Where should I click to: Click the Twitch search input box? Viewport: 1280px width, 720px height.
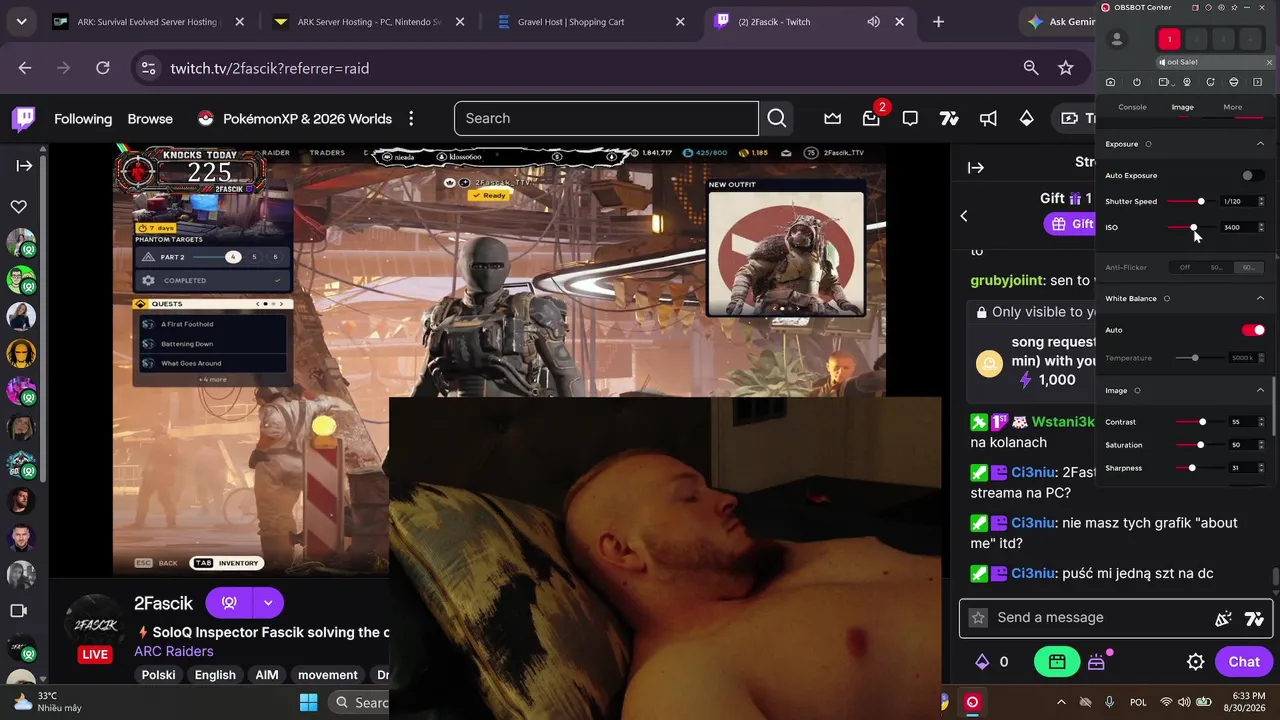coord(606,118)
